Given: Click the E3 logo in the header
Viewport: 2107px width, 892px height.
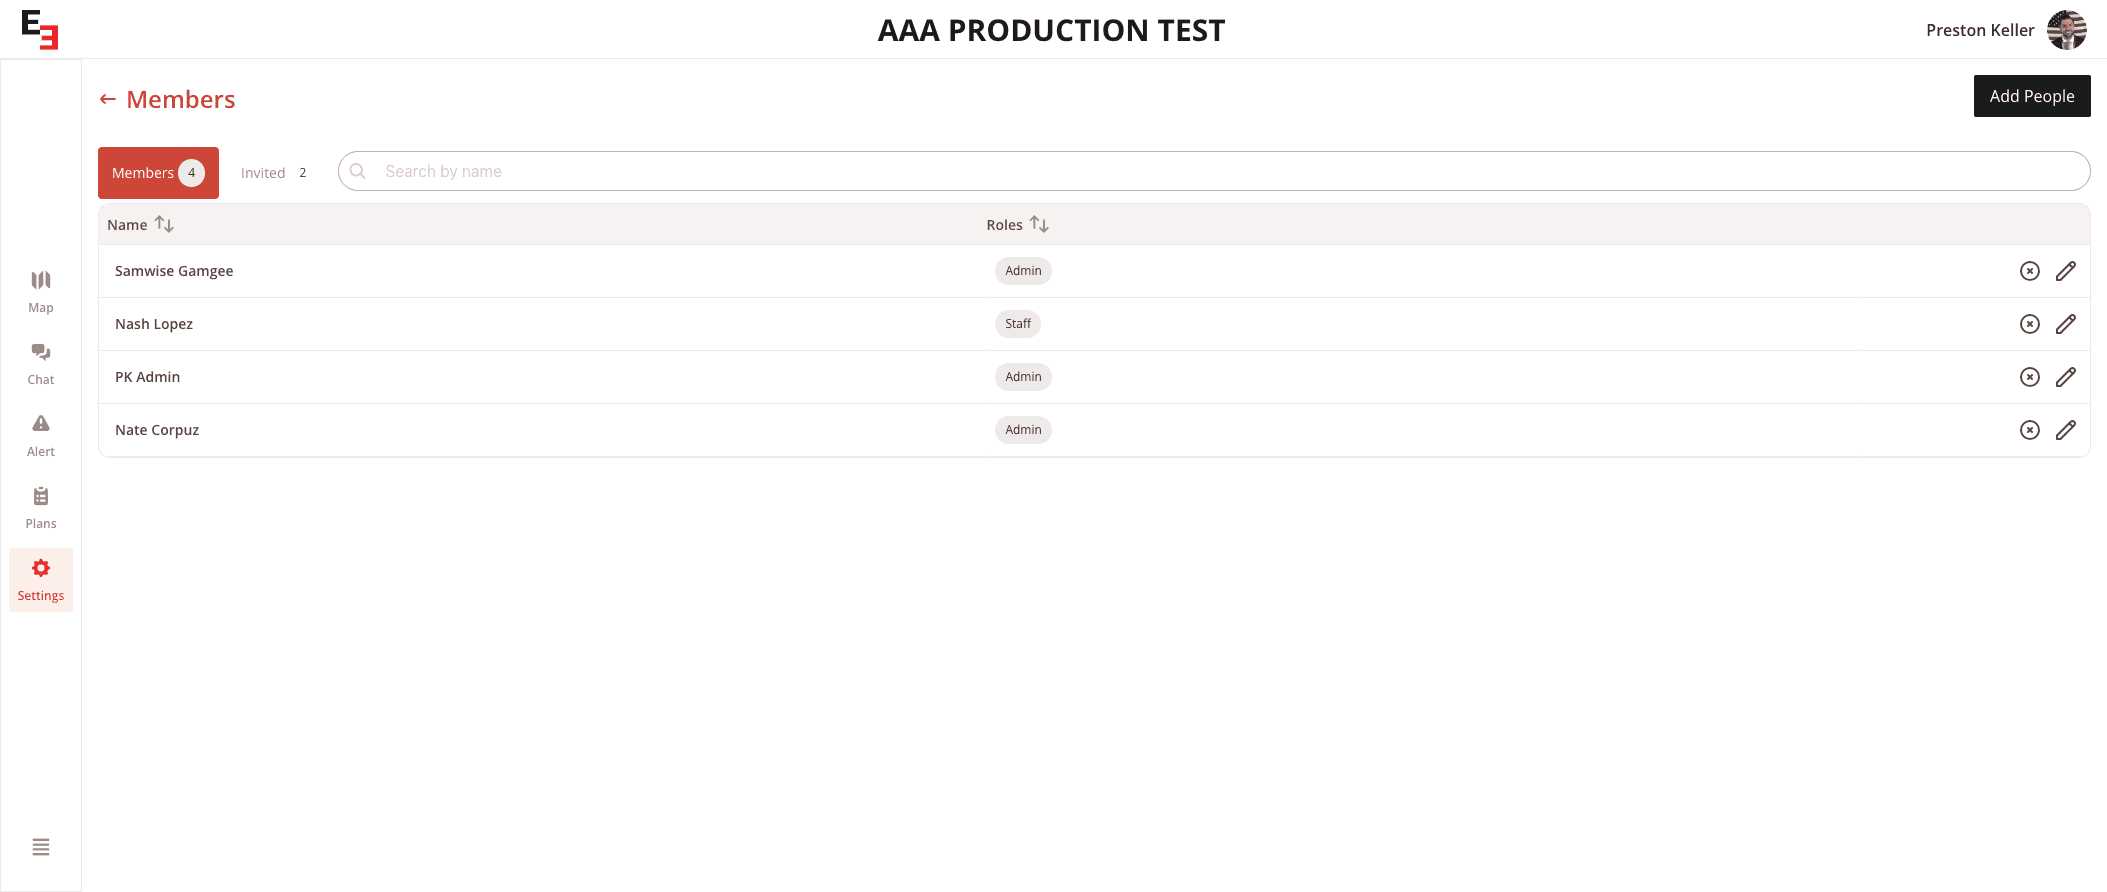Looking at the screenshot, I should pos(40,29).
